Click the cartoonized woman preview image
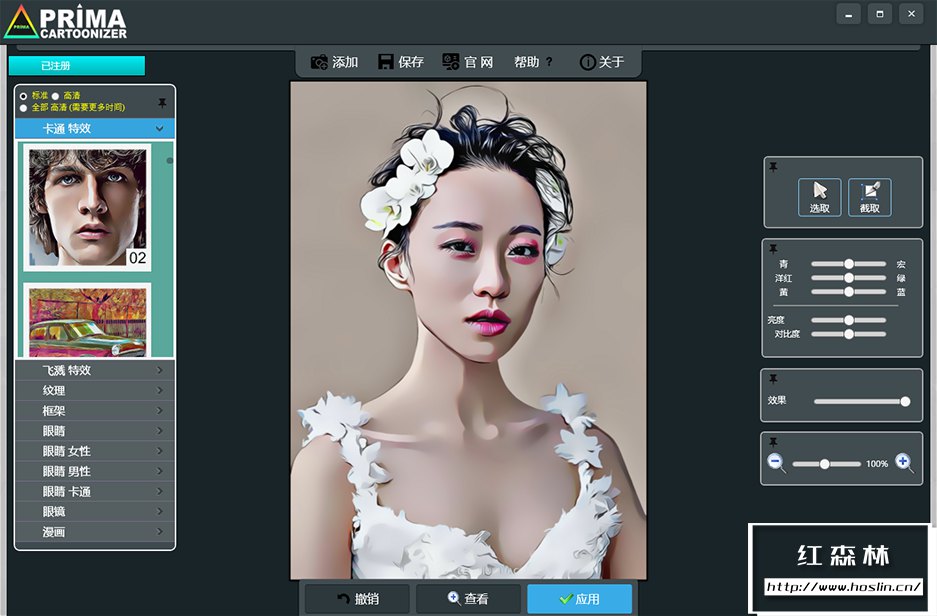Screen dimensions: 937x616 pyautogui.click(x=468, y=330)
